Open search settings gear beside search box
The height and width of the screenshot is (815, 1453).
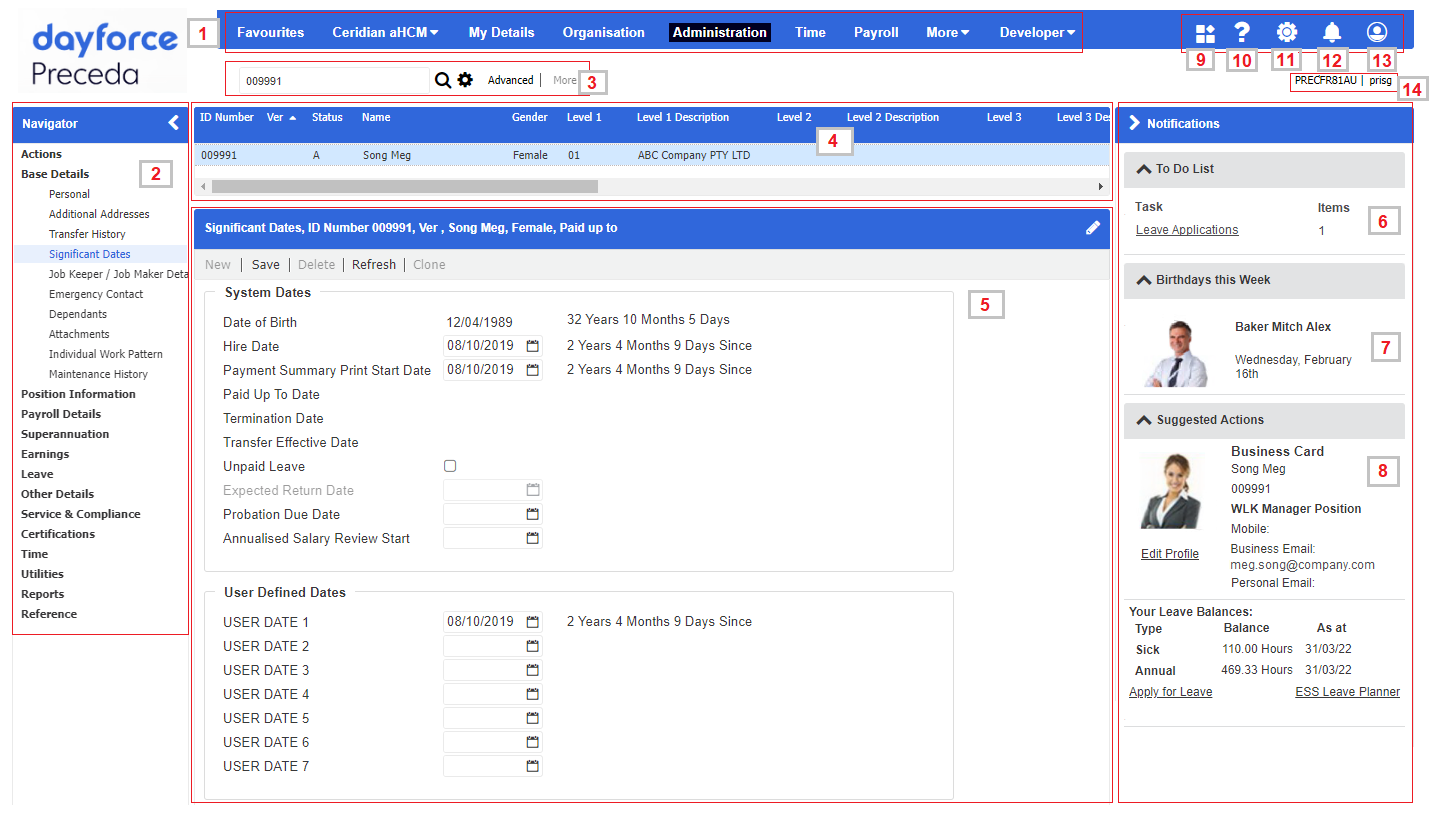465,80
